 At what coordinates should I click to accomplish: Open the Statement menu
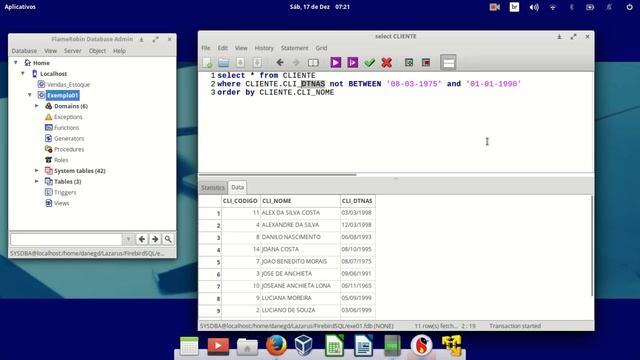point(294,48)
